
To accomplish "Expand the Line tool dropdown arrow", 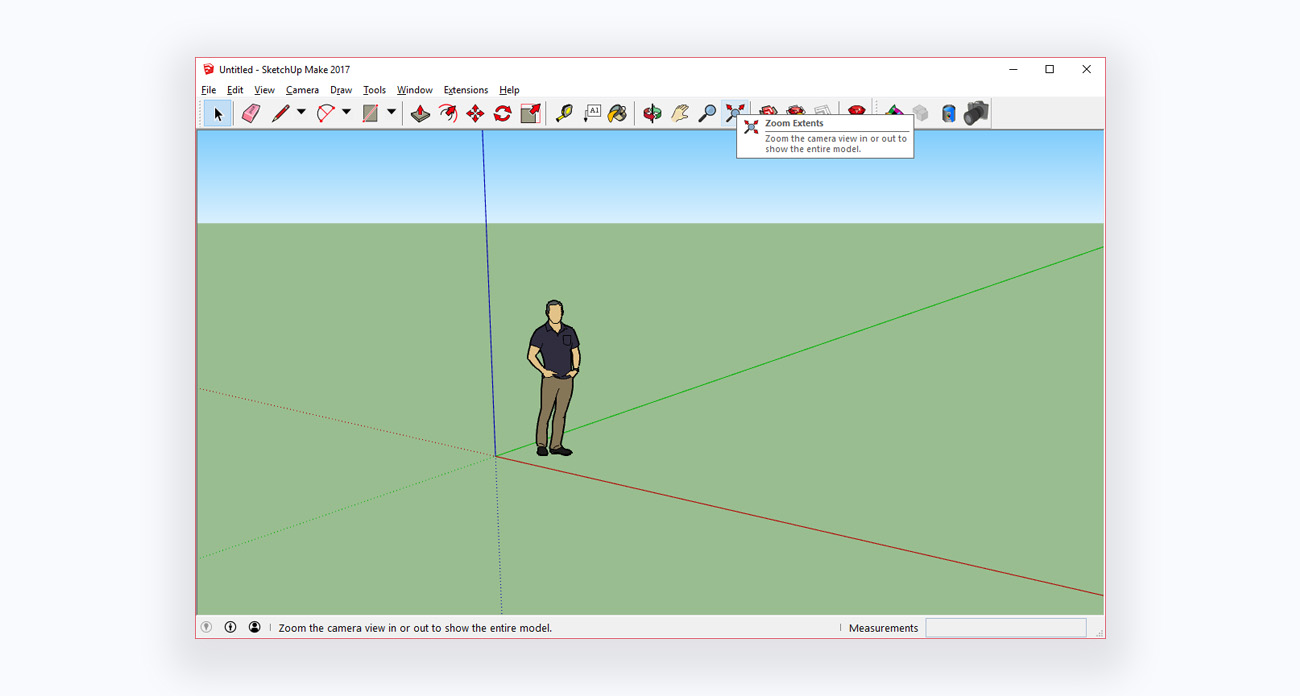I will click(x=301, y=112).
